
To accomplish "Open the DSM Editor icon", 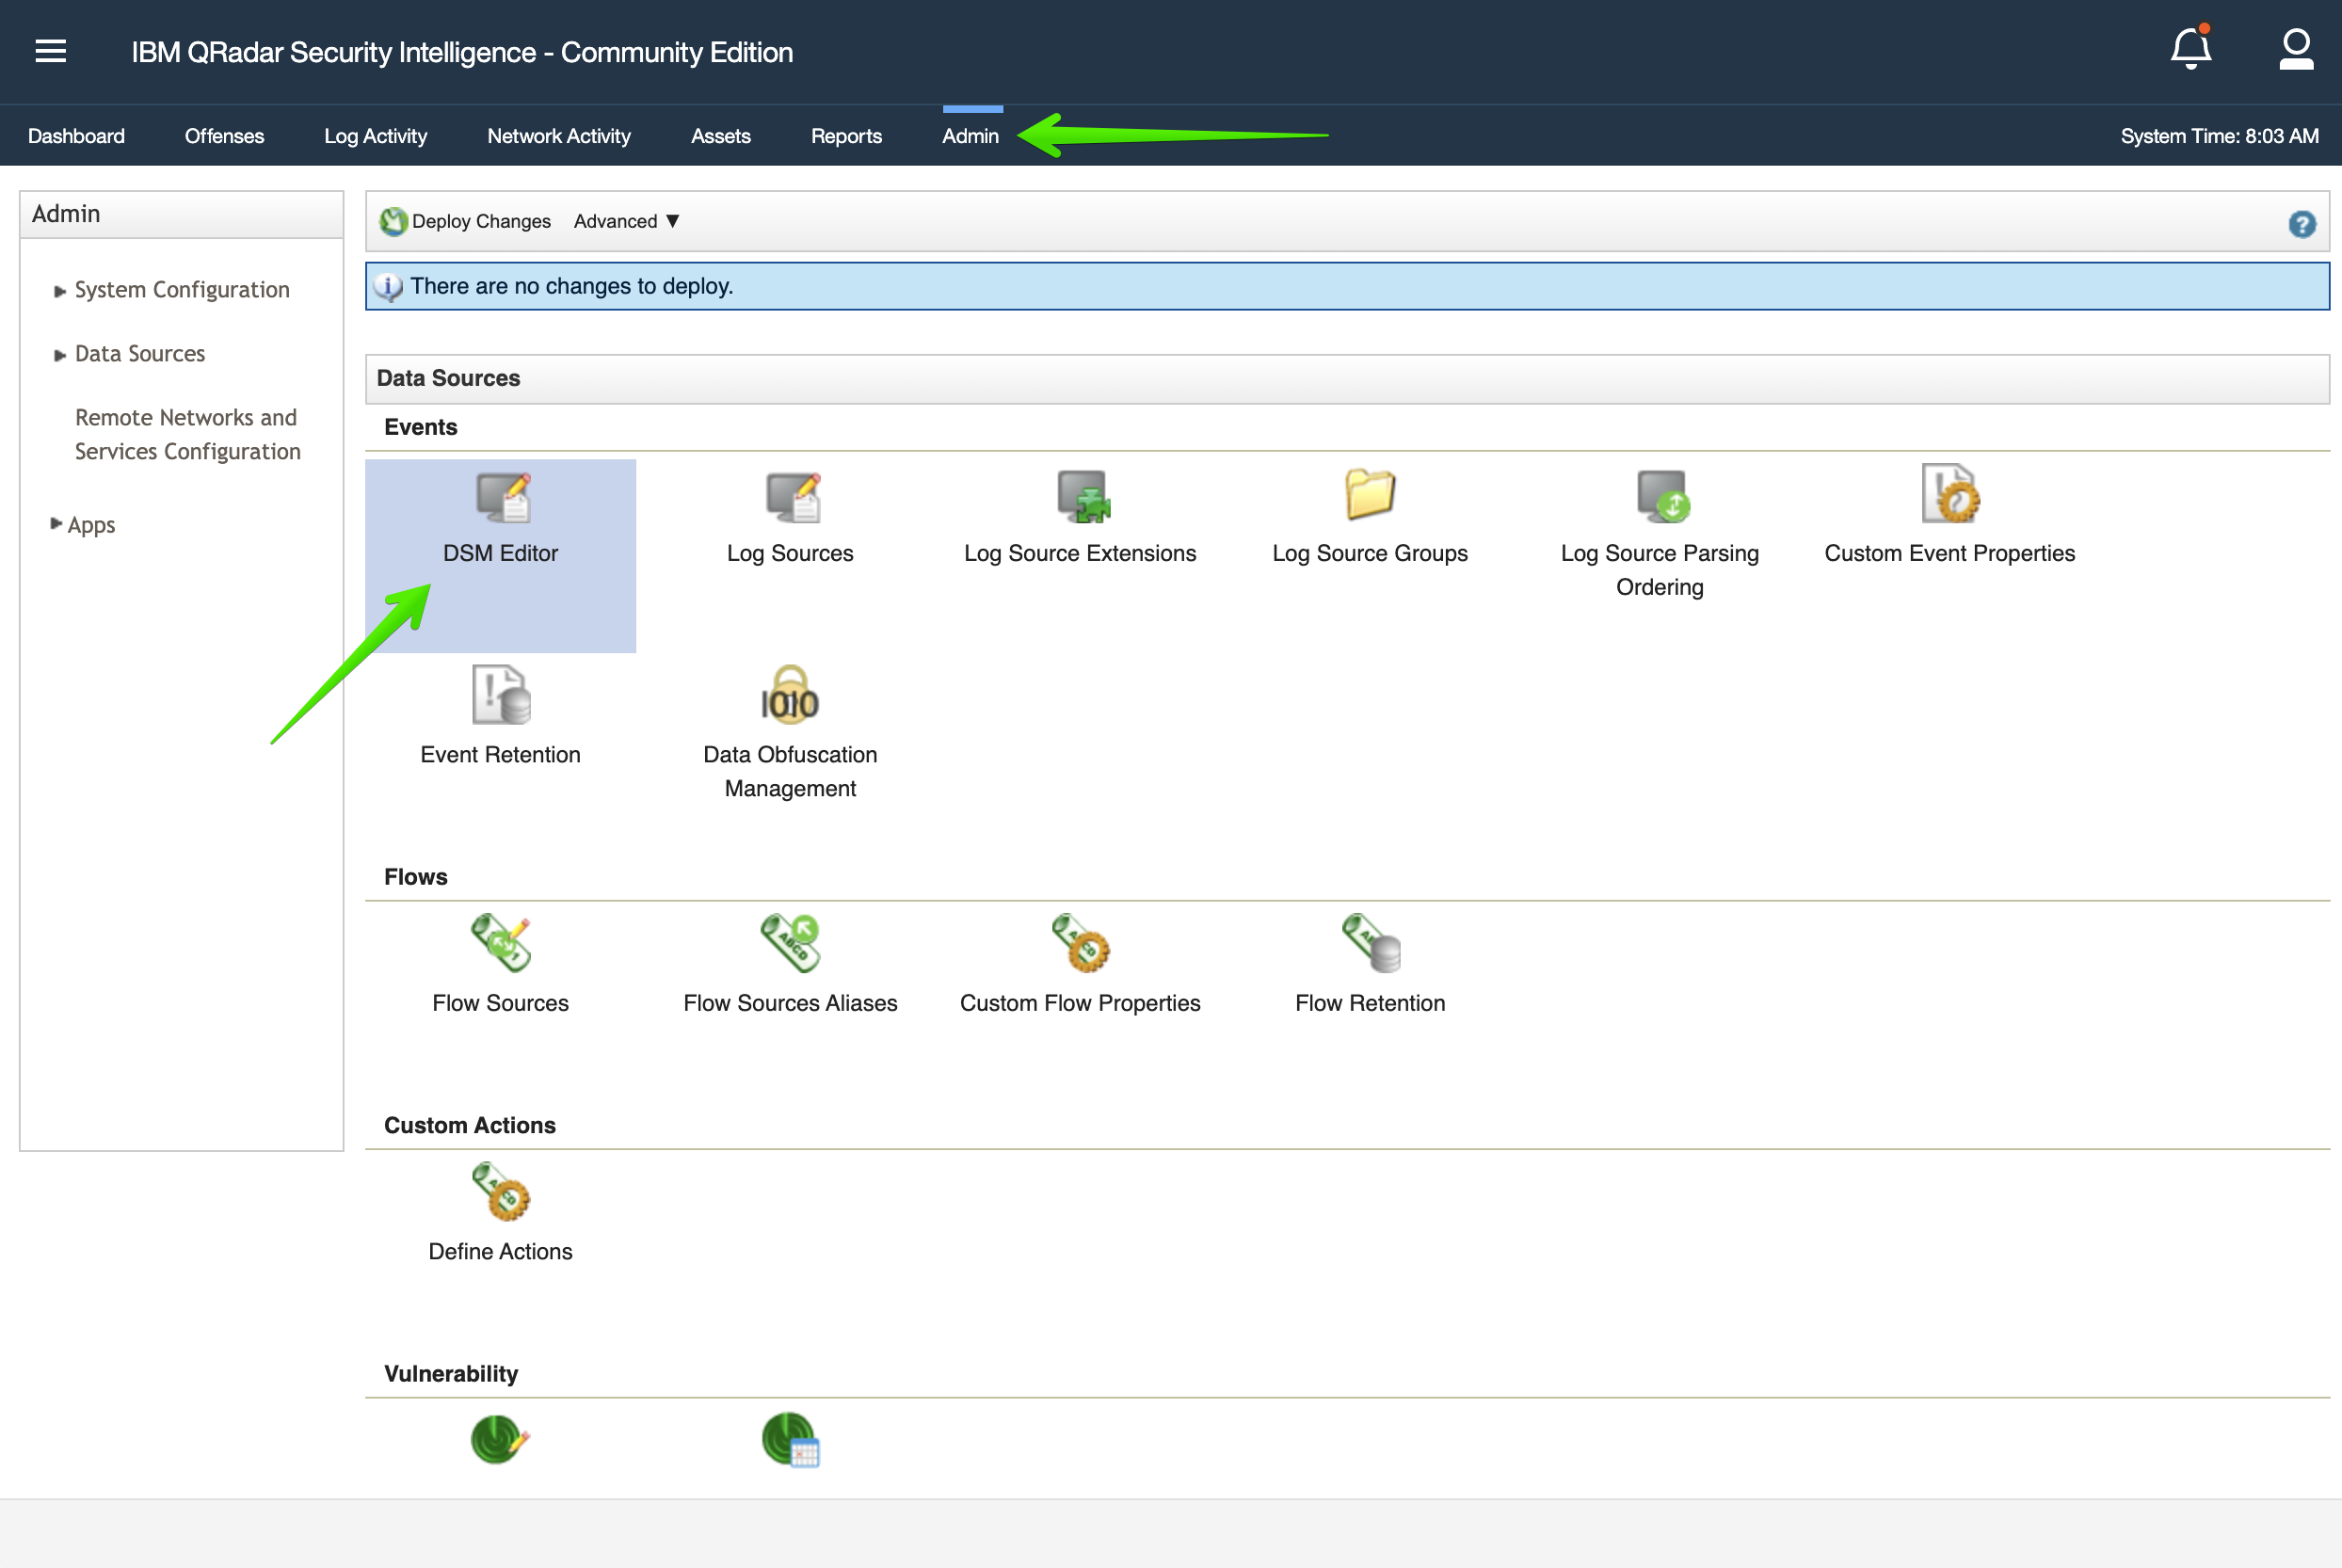I will (x=502, y=497).
